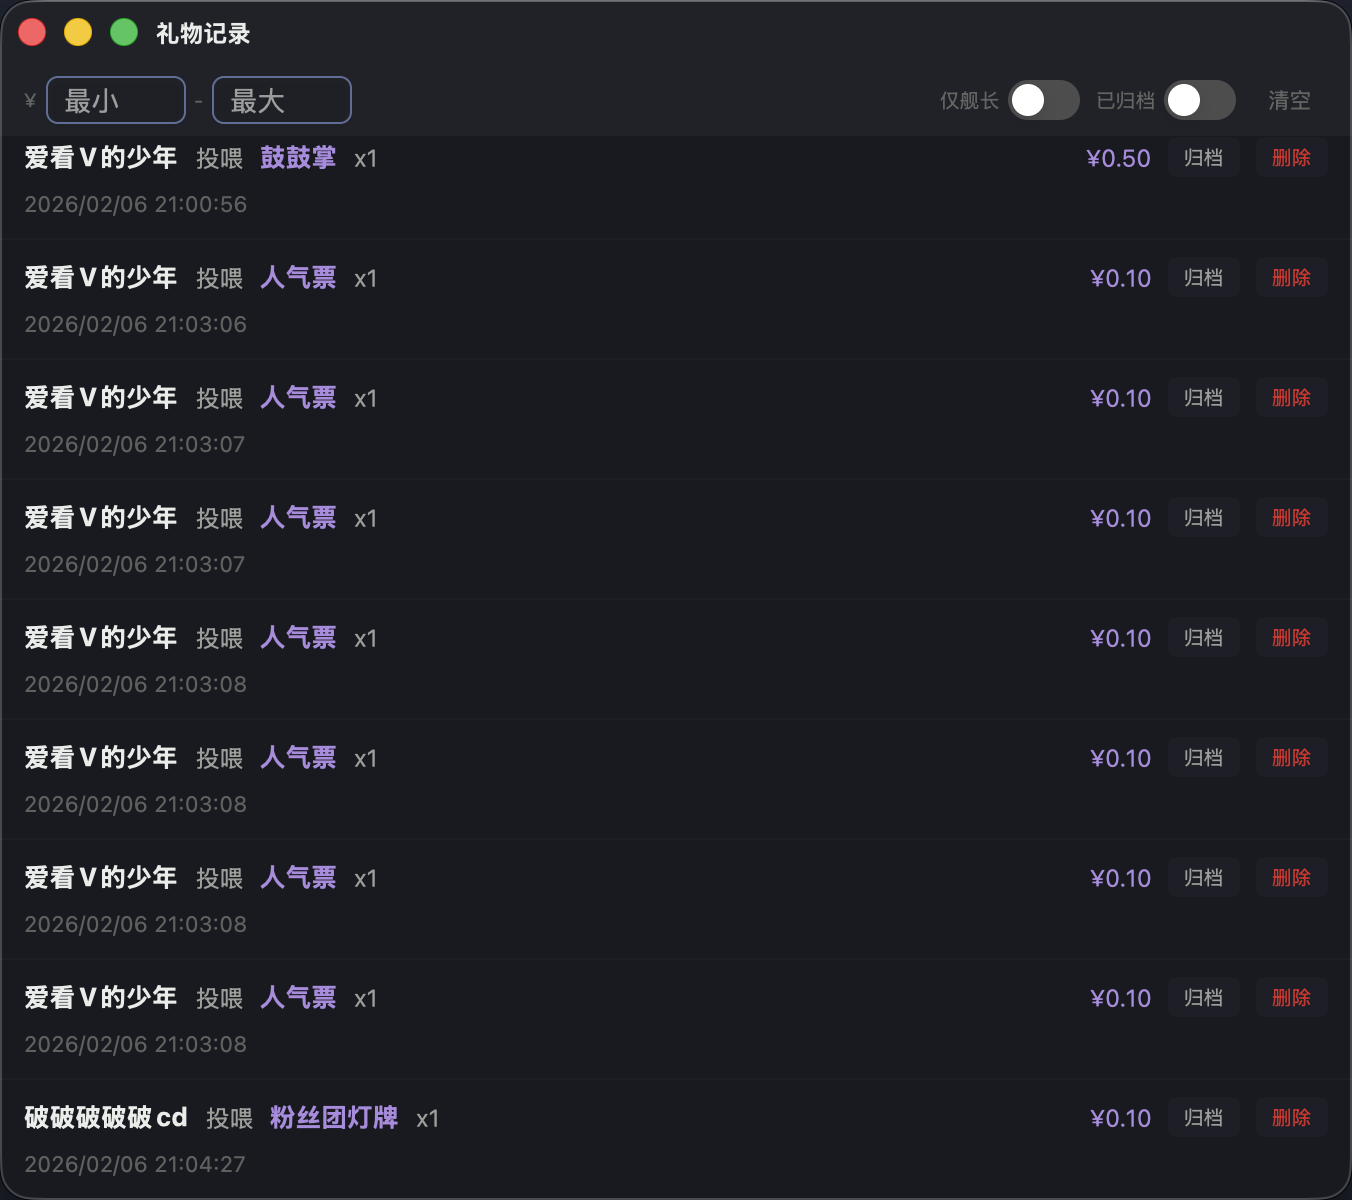Click the 人气票 link in the 21:03:06 row
Image resolution: width=1352 pixels, height=1200 pixels.
[x=297, y=277]
